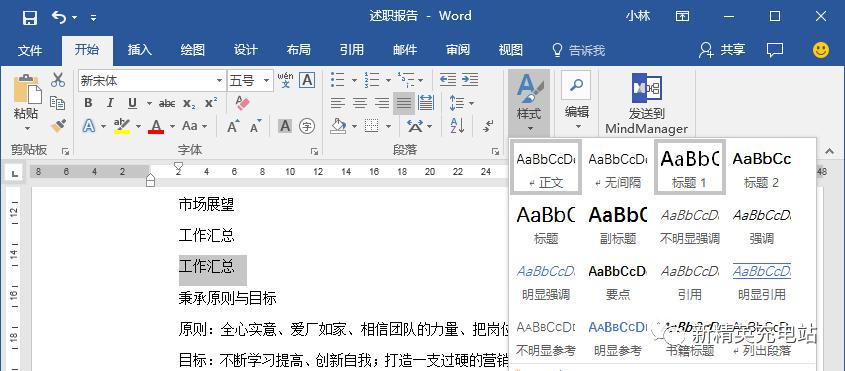Open the Change Case Aa menu
The height and width of the screenshot is (371, 845).
pos(194,126)
